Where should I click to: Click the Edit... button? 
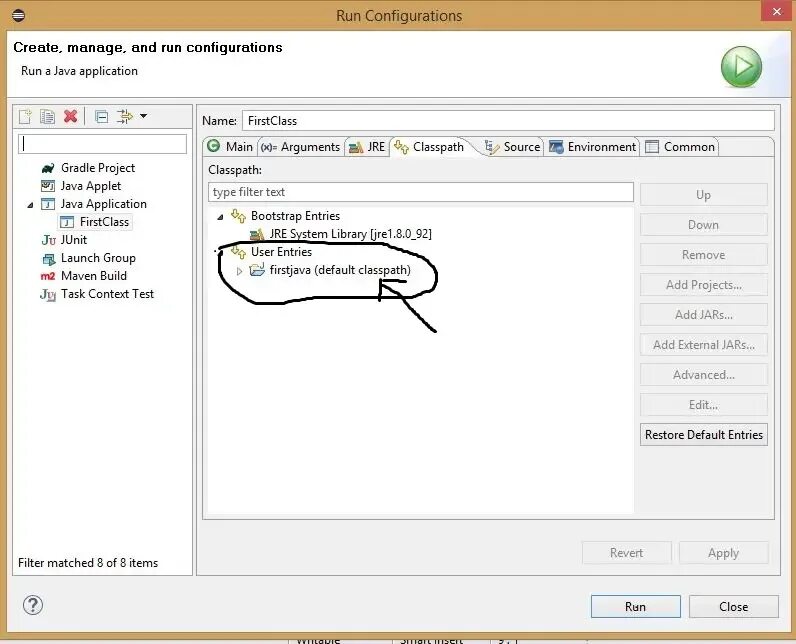coord(704,404)
